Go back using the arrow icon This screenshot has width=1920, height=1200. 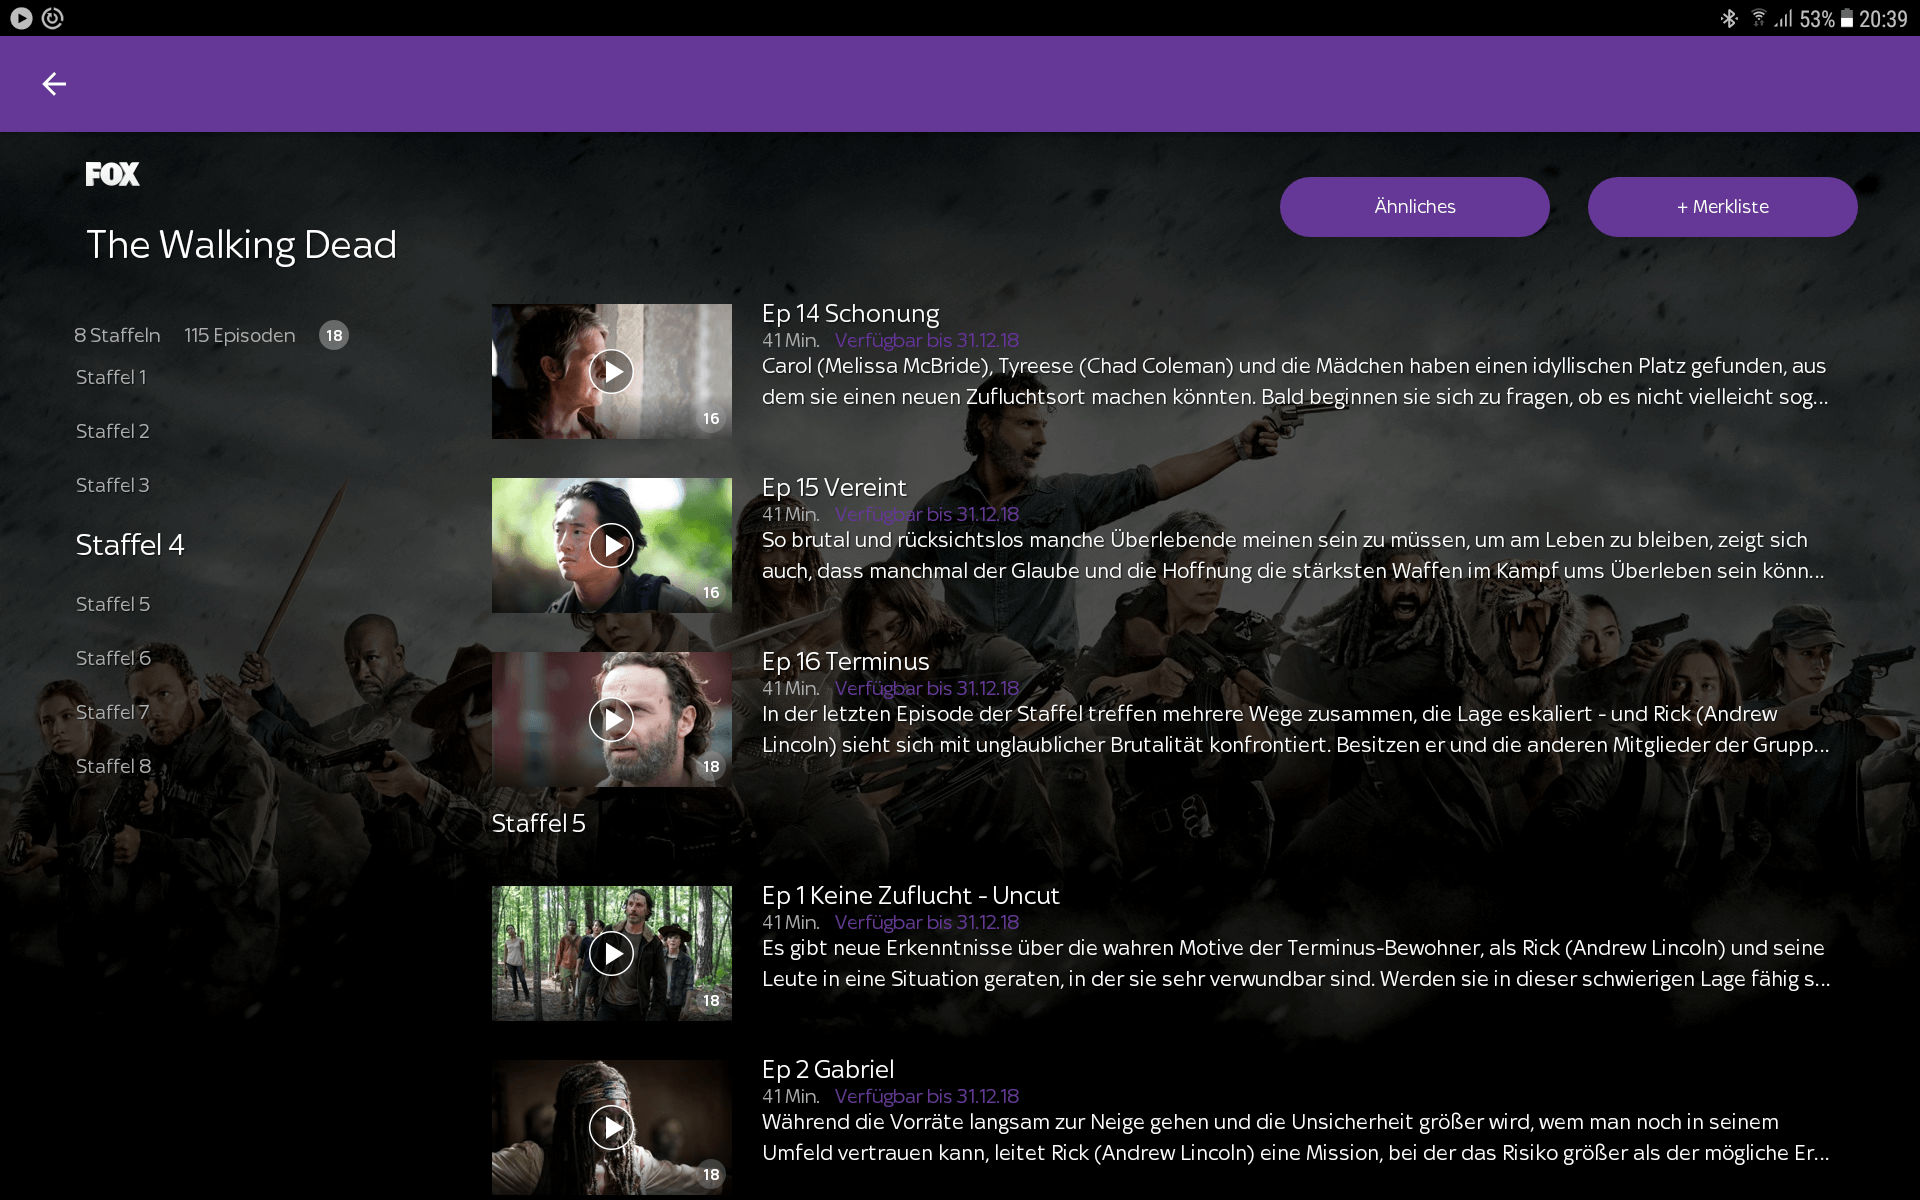click(54, 84)
